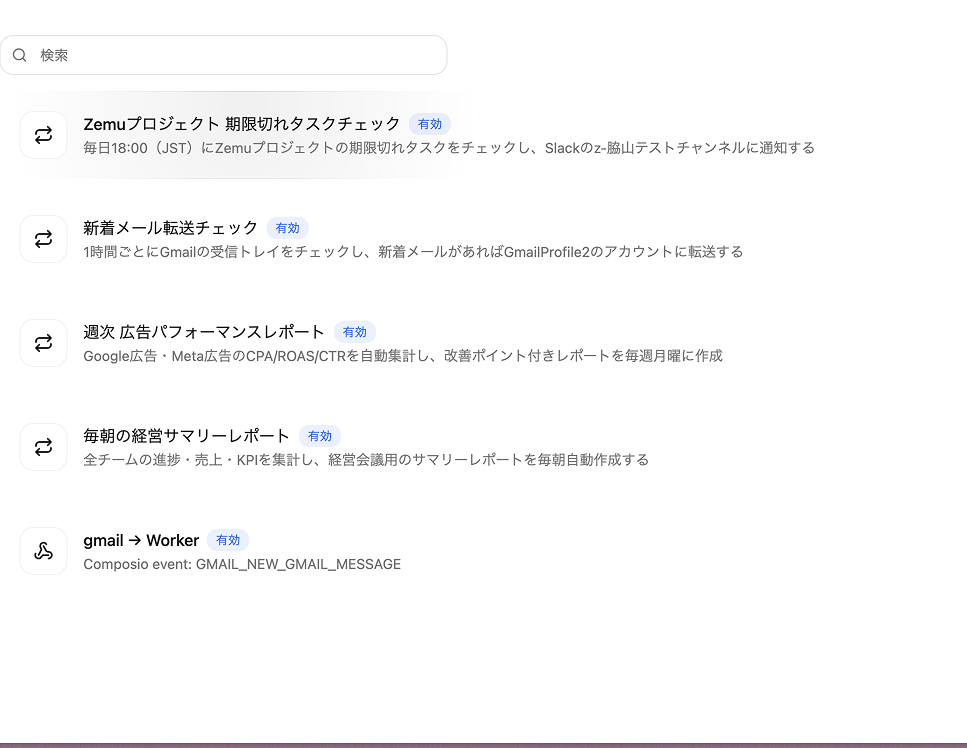Click 有効 badge on gmail → Worker
Image resolution: width=967 pixels, height=748 pixels.
(x=228, y=540)
